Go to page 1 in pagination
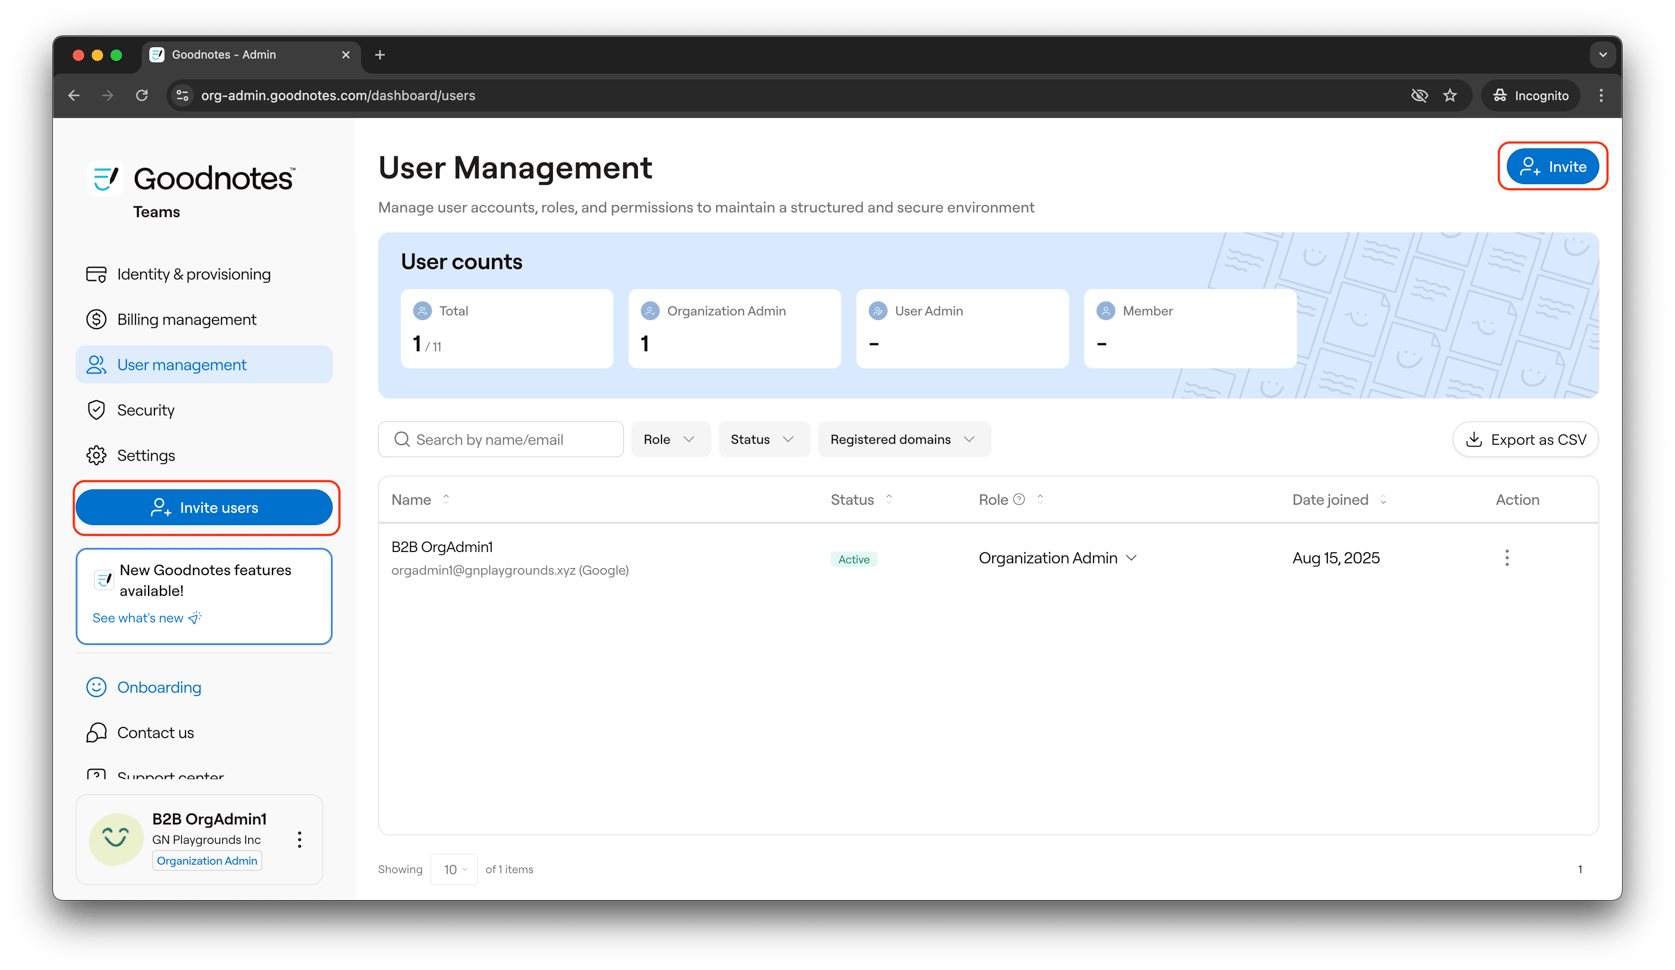The height and width of the screenshot is (970, 1675). pyautogui.click(x=1580, y=870)
